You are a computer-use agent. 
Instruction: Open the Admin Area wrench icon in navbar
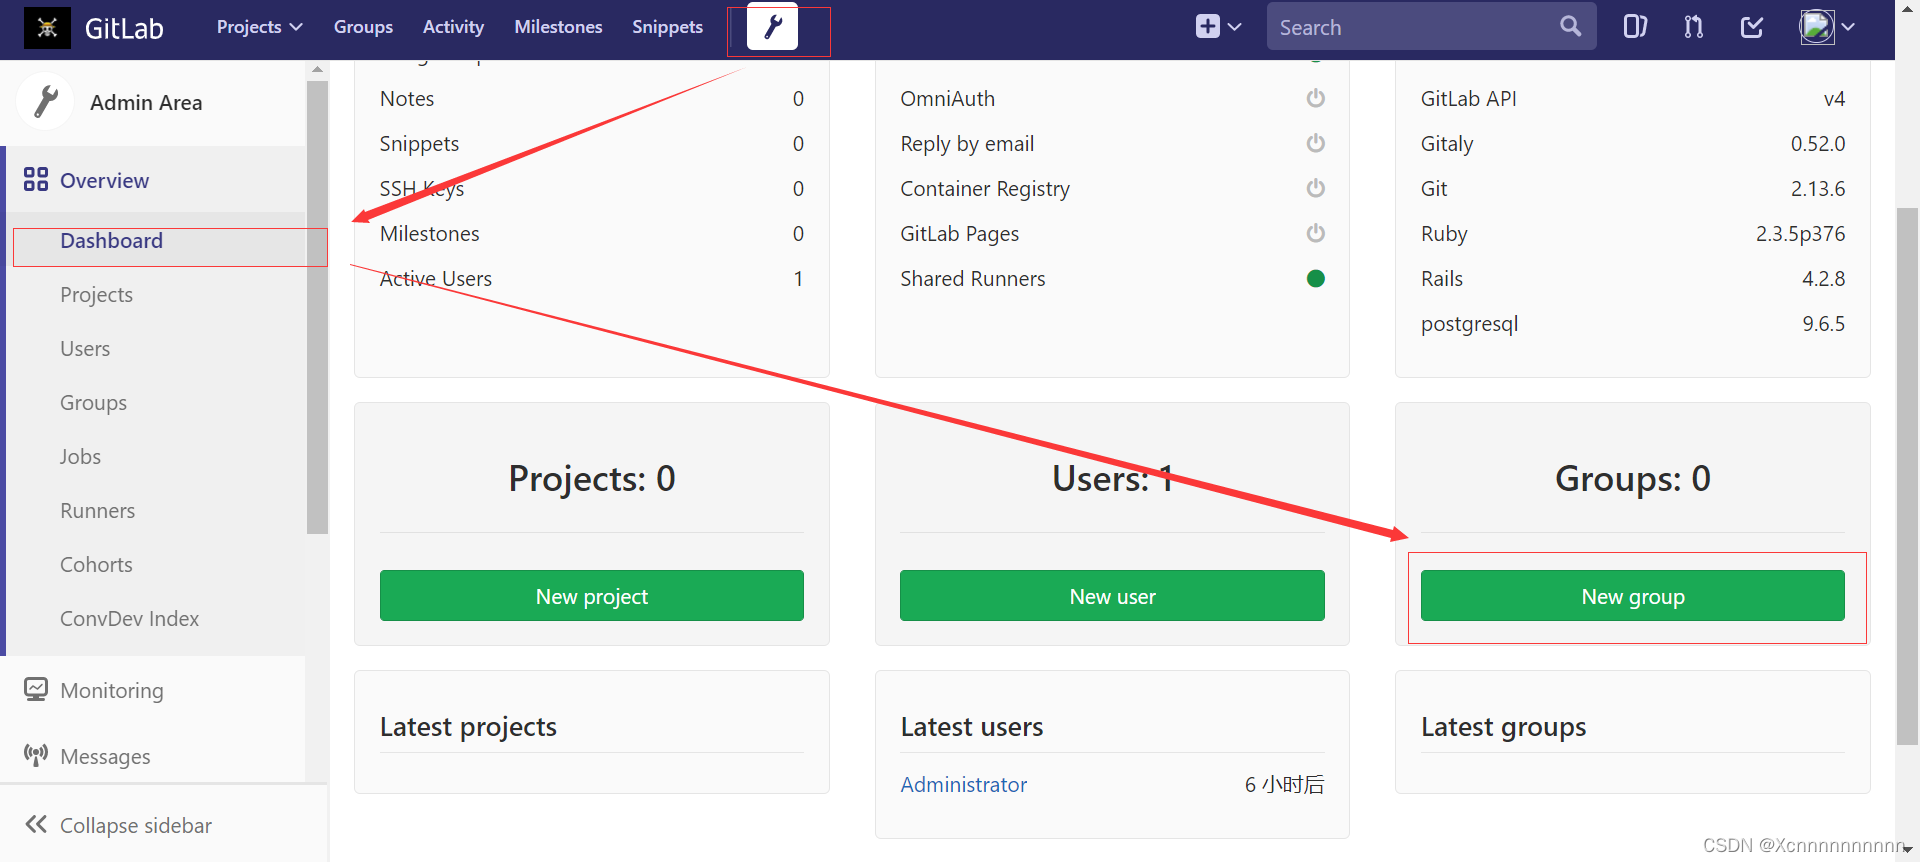(772, 27)
